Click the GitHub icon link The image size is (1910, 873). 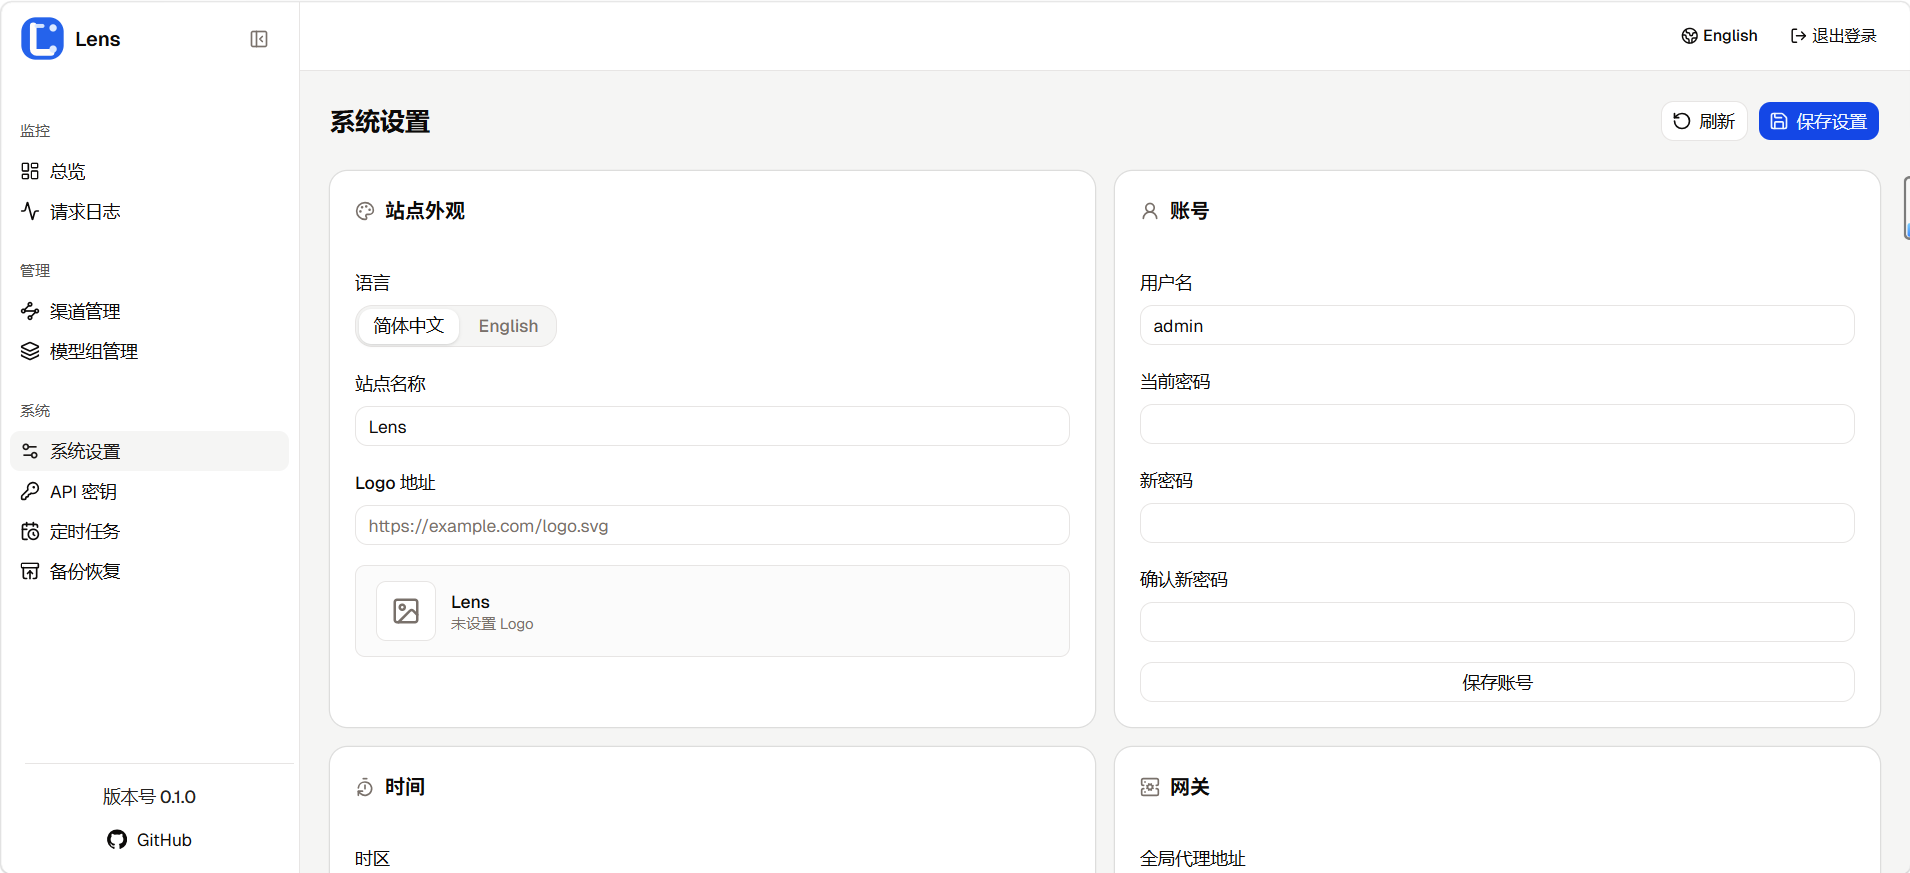[x=117, y=840]
